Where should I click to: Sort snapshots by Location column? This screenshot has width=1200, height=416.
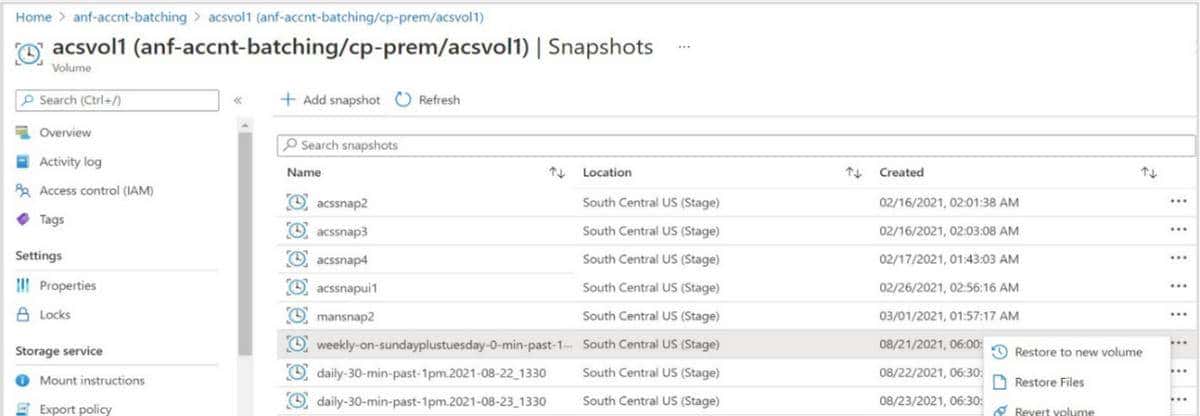click(853, 173)
